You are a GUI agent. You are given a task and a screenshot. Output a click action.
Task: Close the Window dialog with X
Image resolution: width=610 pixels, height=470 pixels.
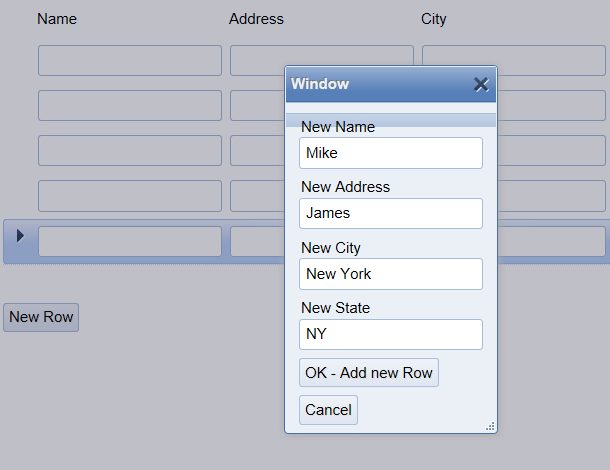click(x=481, y=84)
